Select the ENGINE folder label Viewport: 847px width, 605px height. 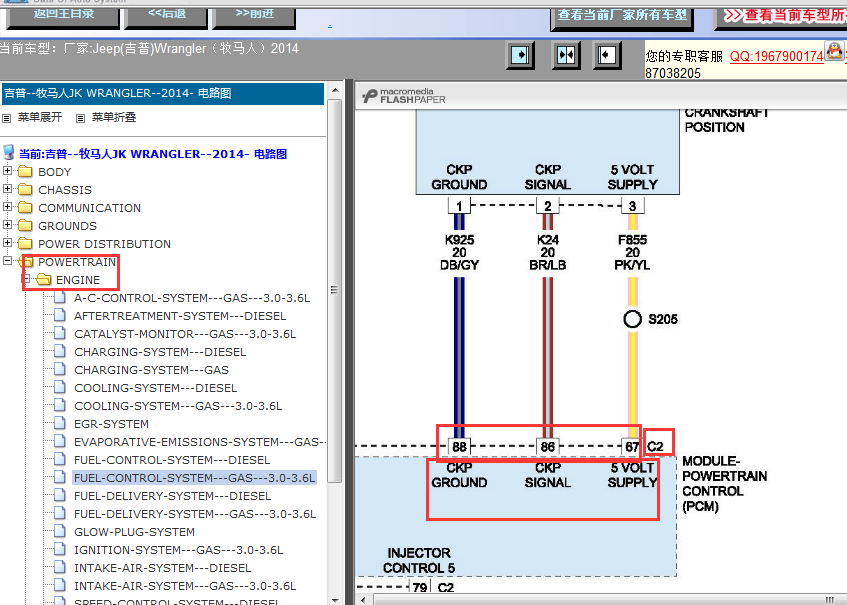tap(78, 280)
